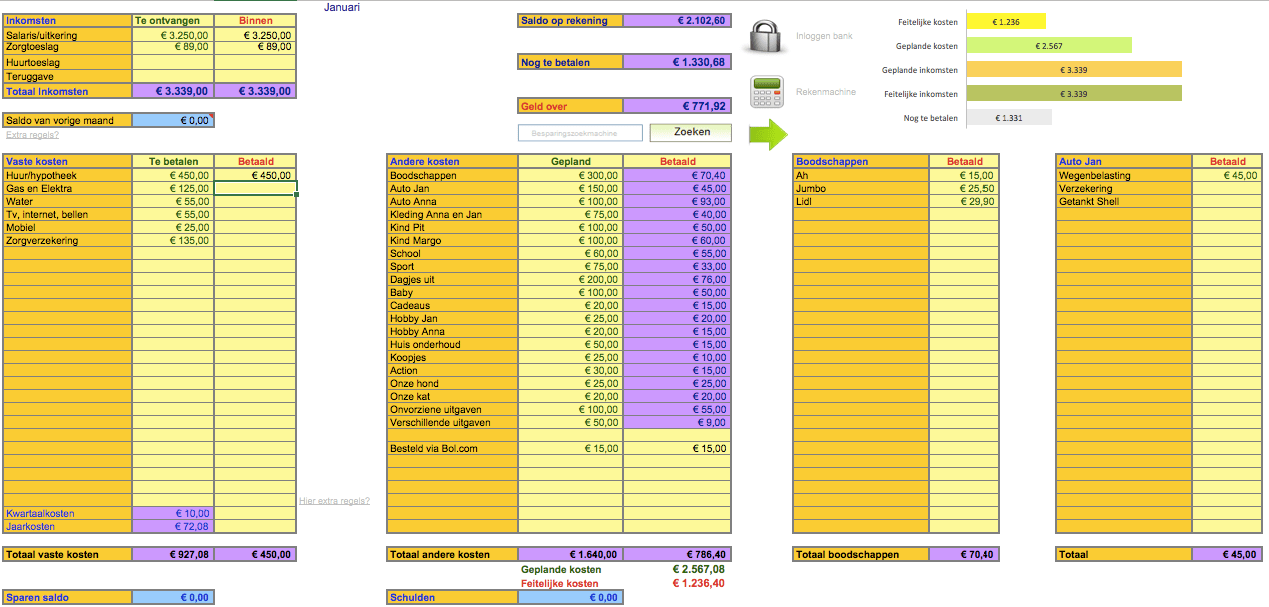Screen dimensions: 1269x607
Task: Select Huur/hypotheek's Betaald cell € 450,00
Action: [x=255, y=176]
